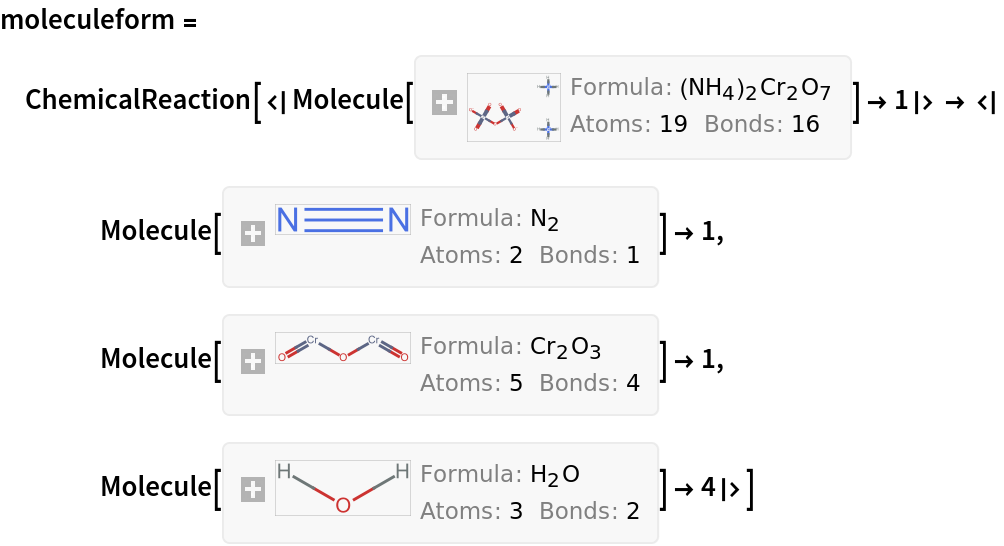This screenshot has width=1004, height=546.
Task: Click the N2 atom count value
Action: click(x=516, y=256)
